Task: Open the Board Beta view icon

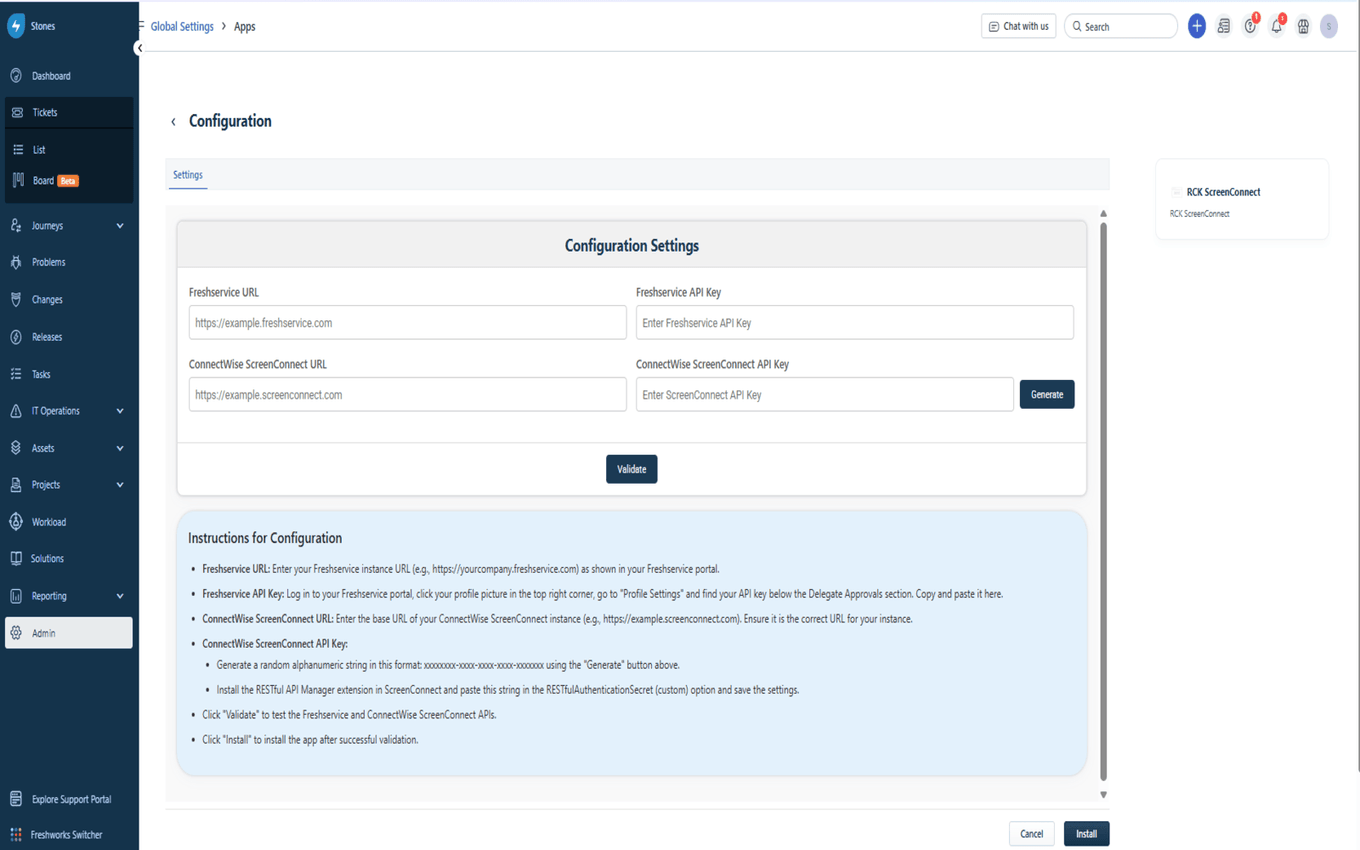Action: click(18, 181)
